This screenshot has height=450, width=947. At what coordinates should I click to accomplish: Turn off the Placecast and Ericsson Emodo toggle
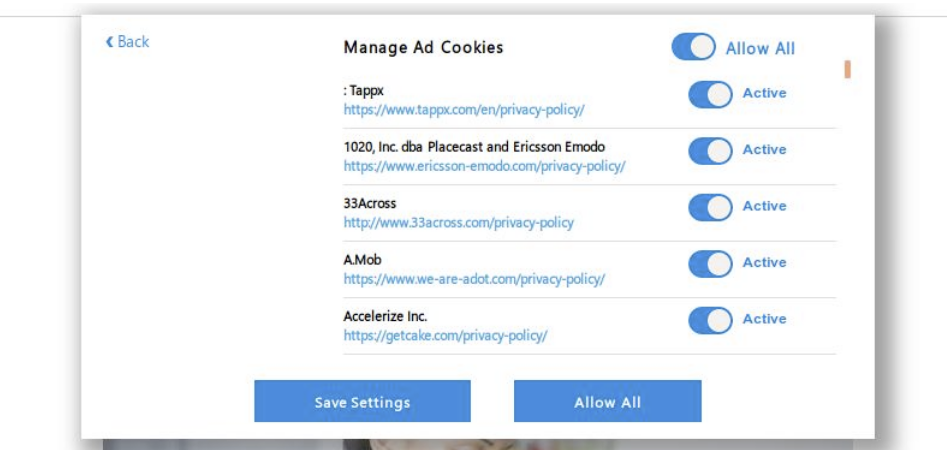click(x=710, y=150)
